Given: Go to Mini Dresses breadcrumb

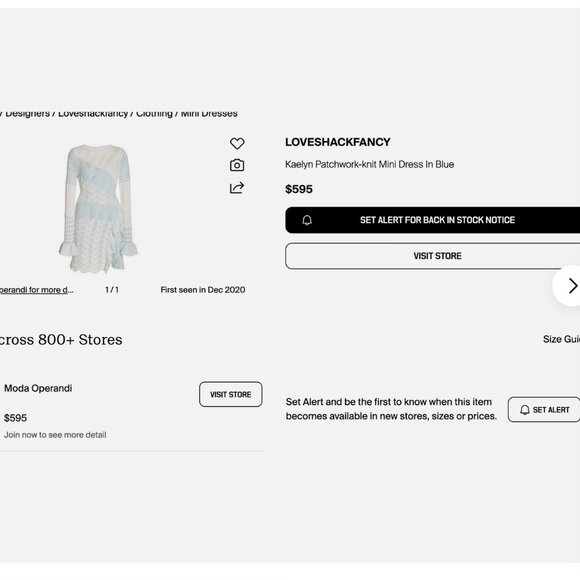Looking at the screenshot, I should click(x=209, y=114).
